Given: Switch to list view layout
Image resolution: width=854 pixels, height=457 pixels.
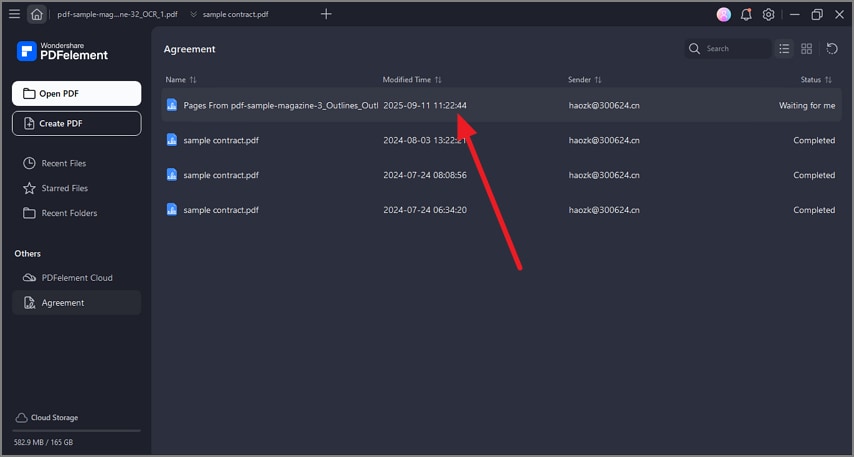Looking at the screenshot, I should 785,48.
